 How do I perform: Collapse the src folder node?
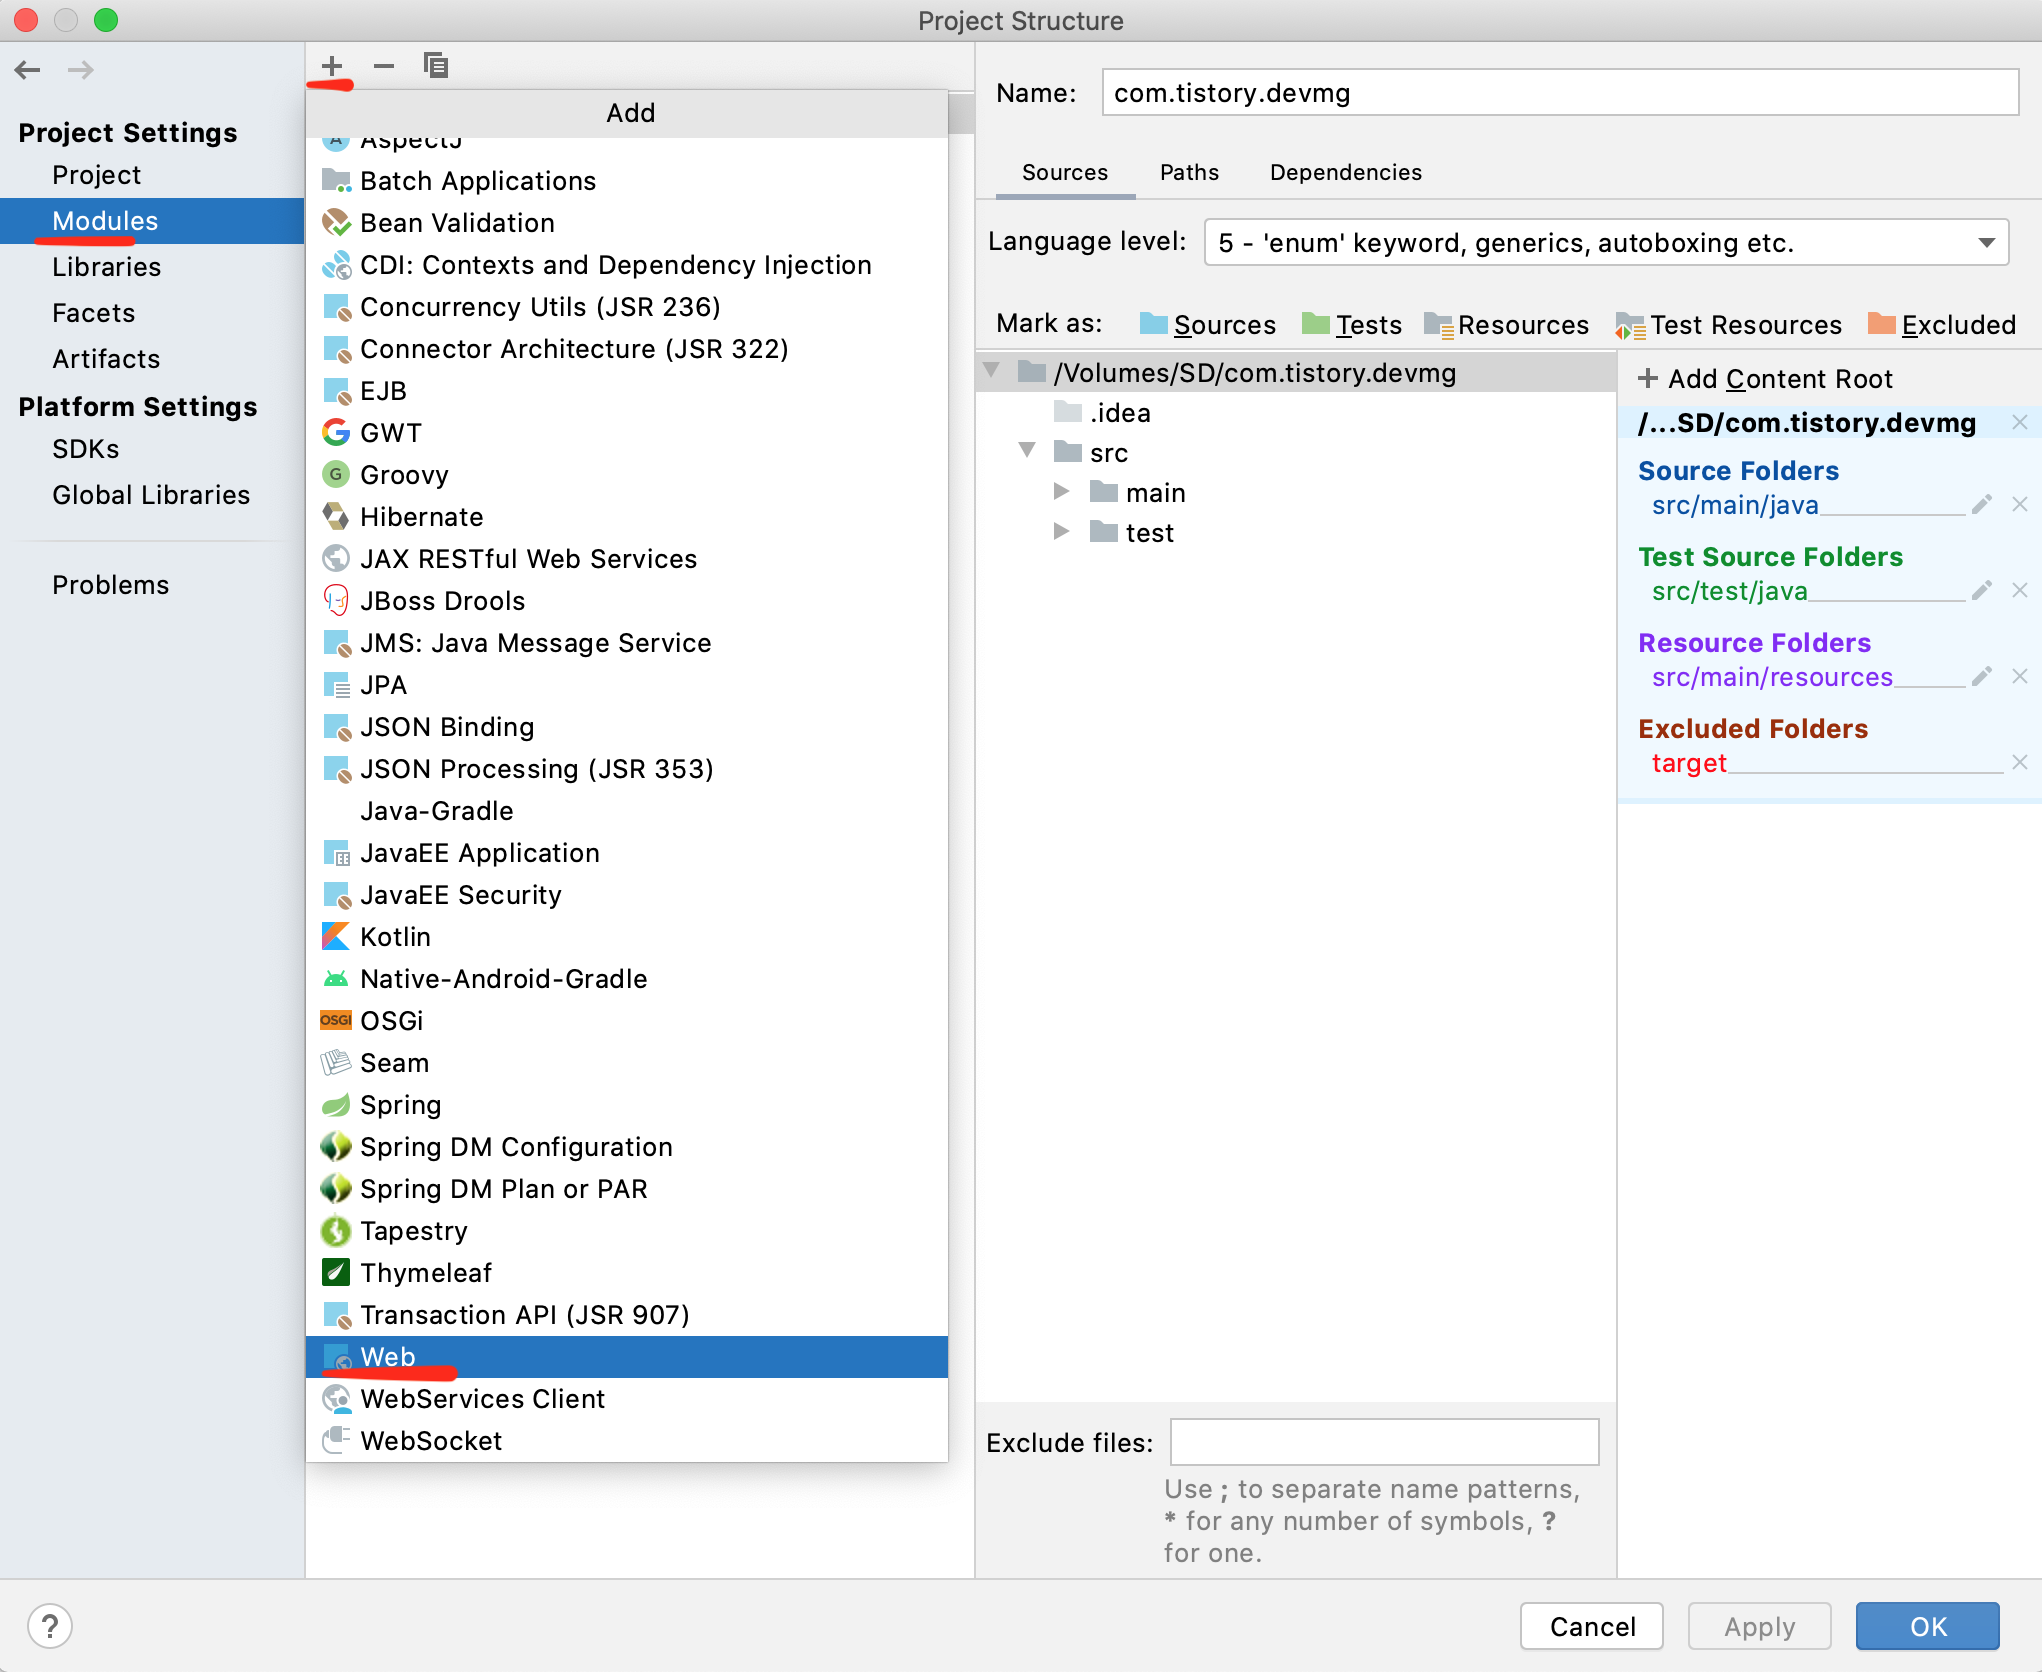(x=1027, y=451)
